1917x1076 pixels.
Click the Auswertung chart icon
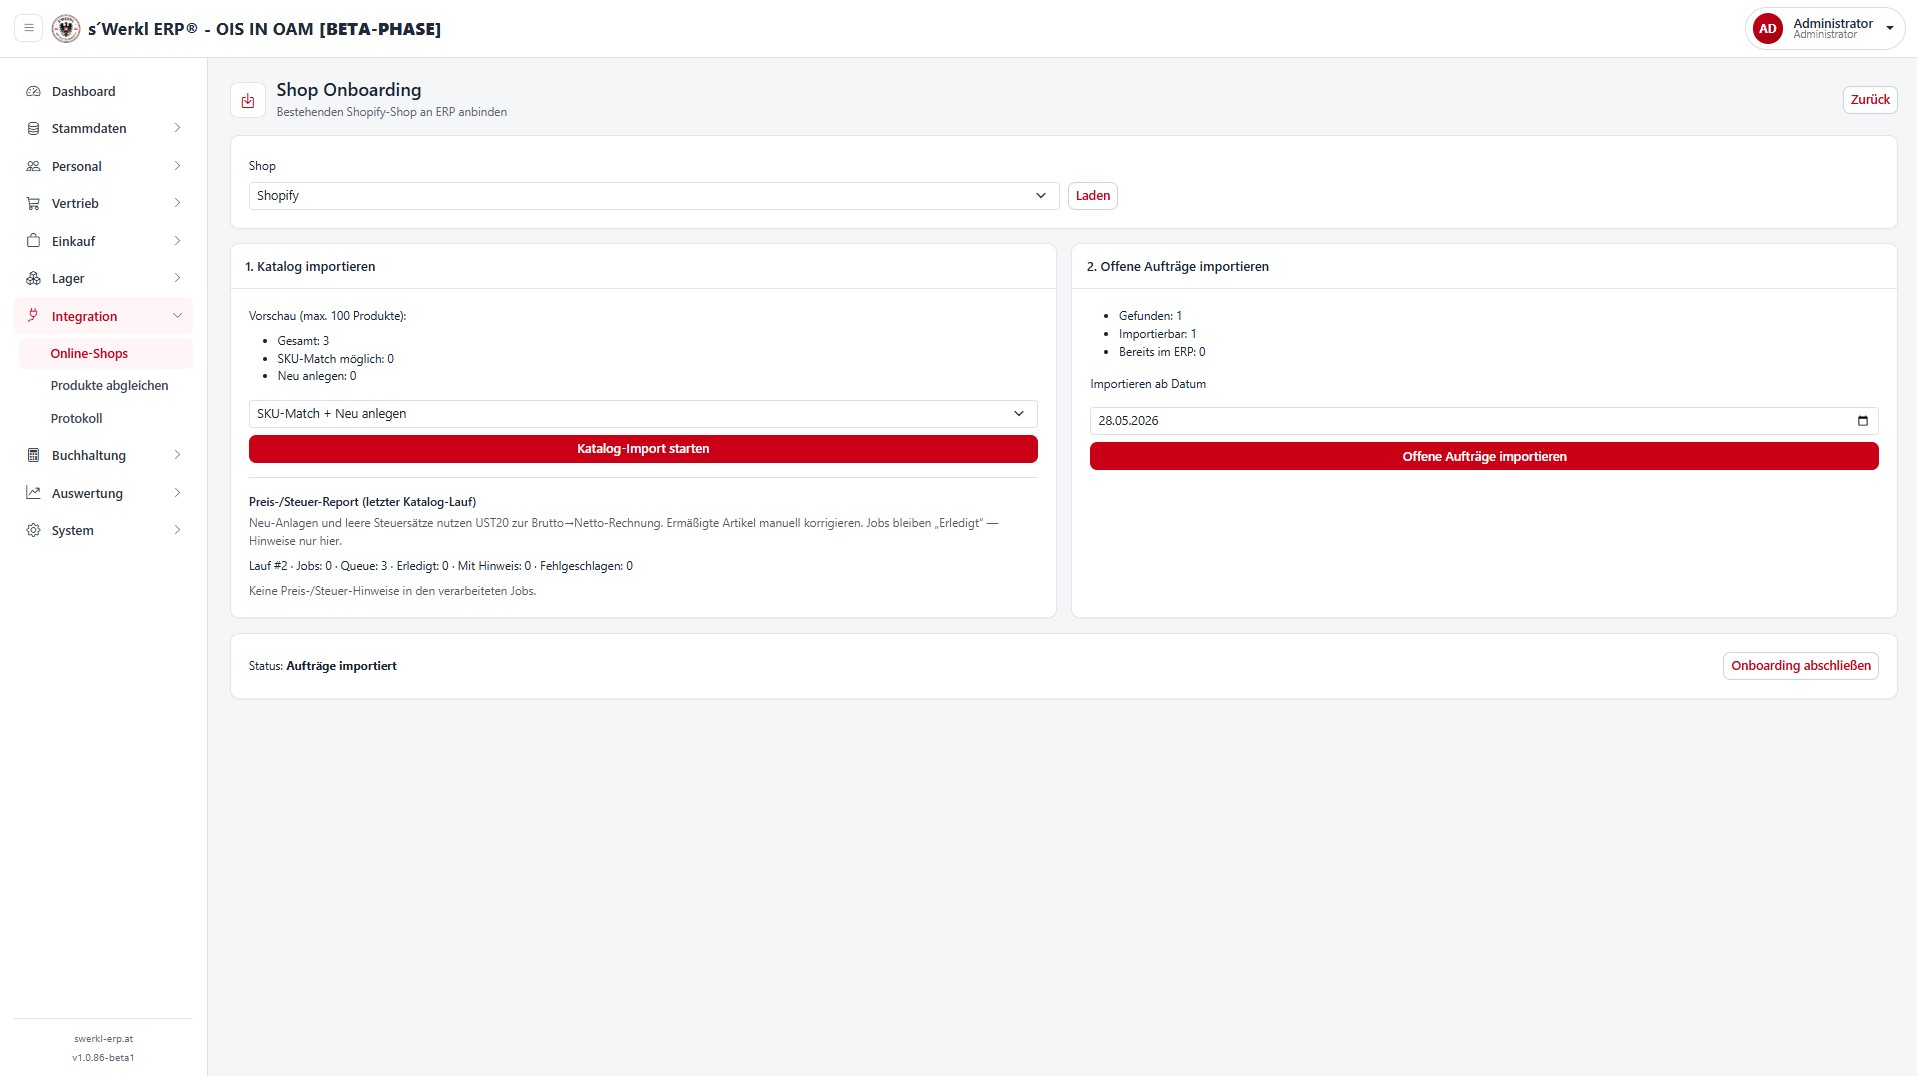point(33,493)
